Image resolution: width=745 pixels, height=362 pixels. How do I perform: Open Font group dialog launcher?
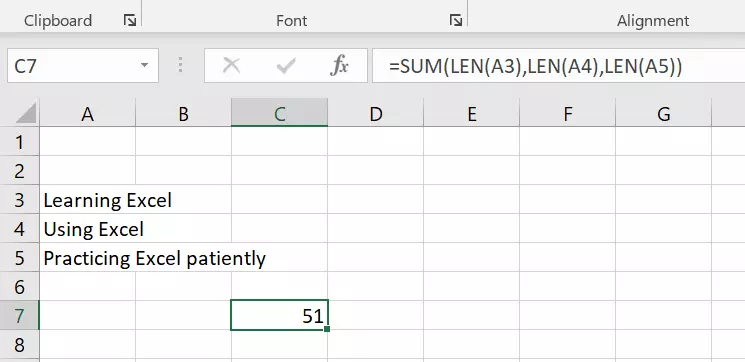pyautogui.click(x=456, y=20)
